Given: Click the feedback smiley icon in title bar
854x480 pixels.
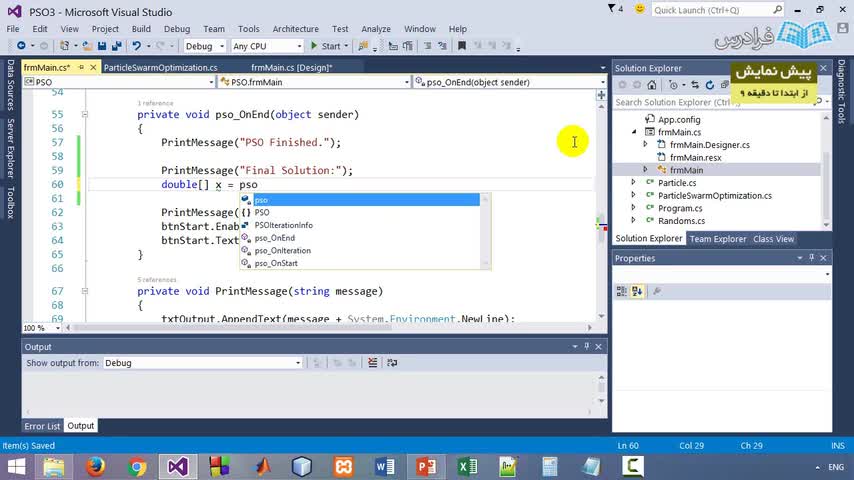Looking at the screenshot, I should click(x=640, y=9).
